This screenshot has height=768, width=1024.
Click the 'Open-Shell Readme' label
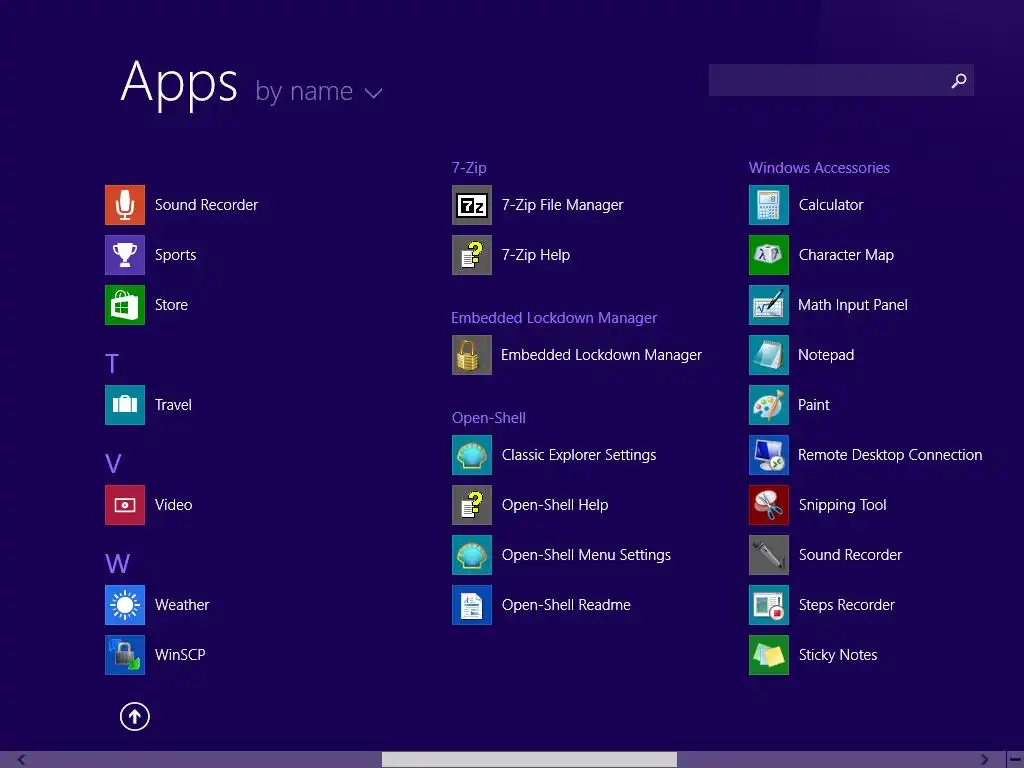(566, 605)
